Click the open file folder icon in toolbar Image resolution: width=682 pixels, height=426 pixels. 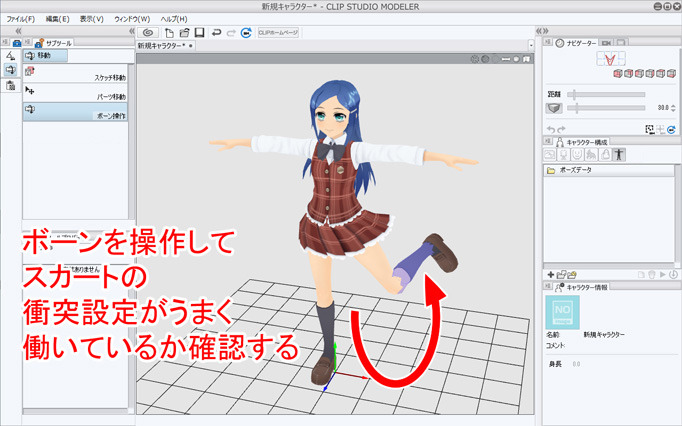pos(184,33)
